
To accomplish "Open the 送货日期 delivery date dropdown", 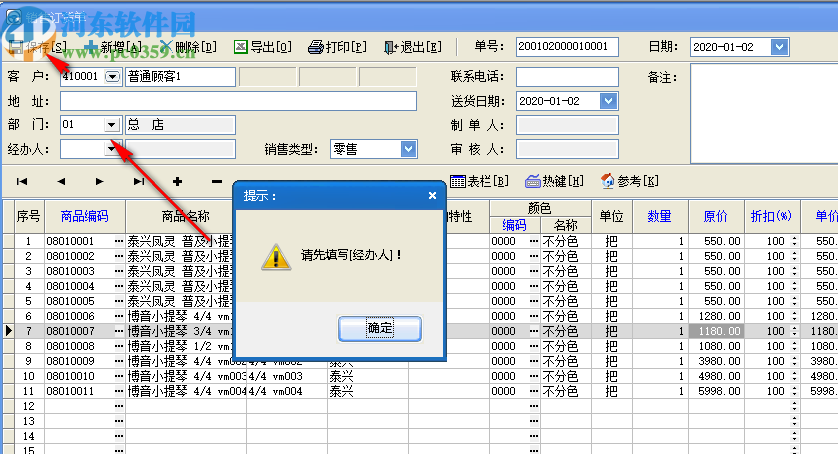I will pyautogui.click(x=608, y=101).
